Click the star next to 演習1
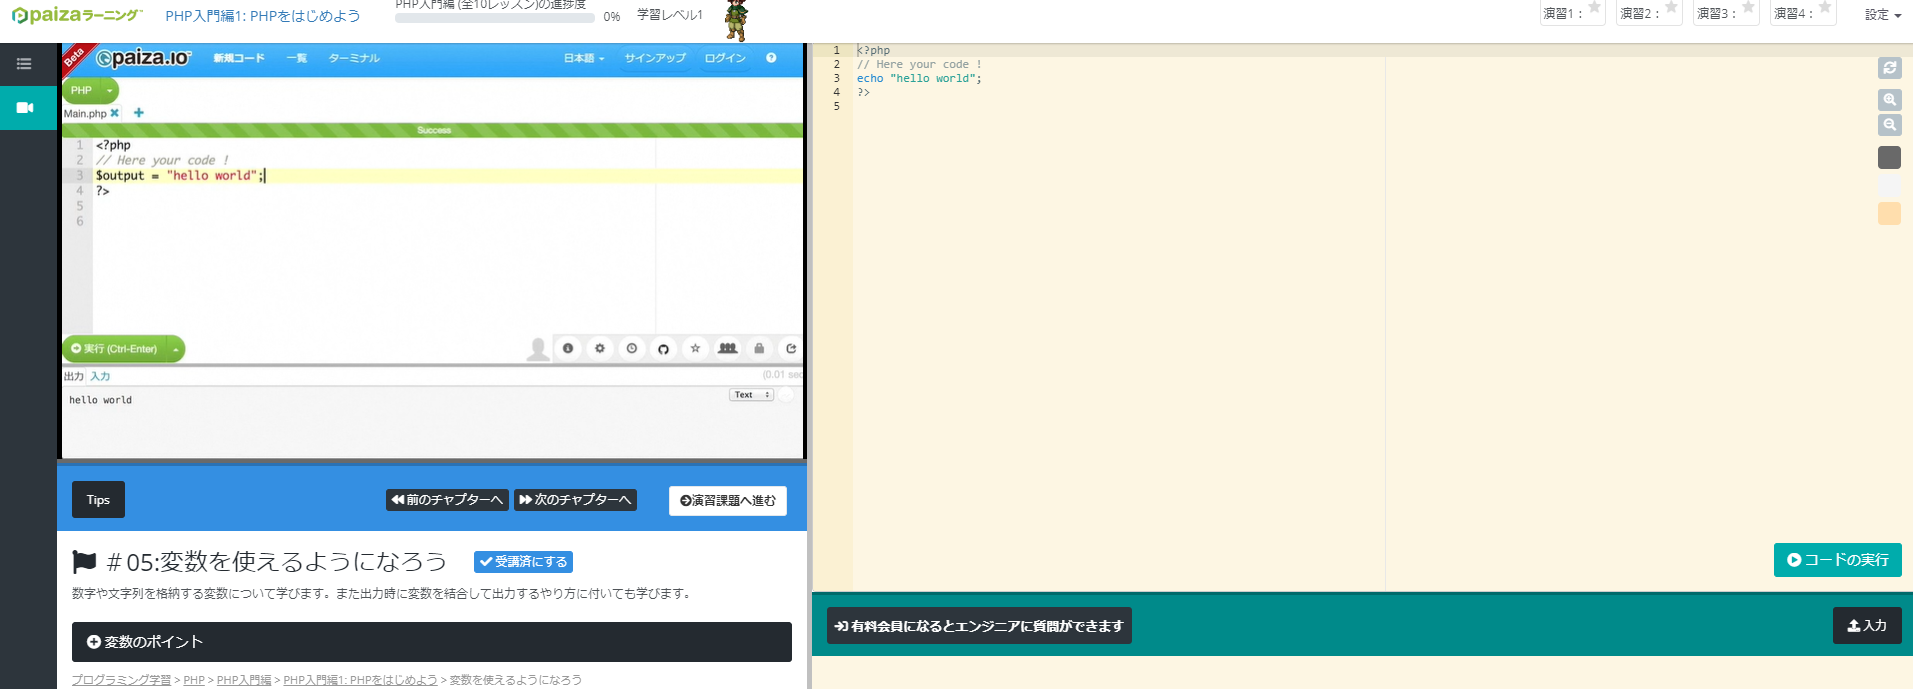Image resolution: width=1913 pixels, height=689 pixels. [1594, 9]
